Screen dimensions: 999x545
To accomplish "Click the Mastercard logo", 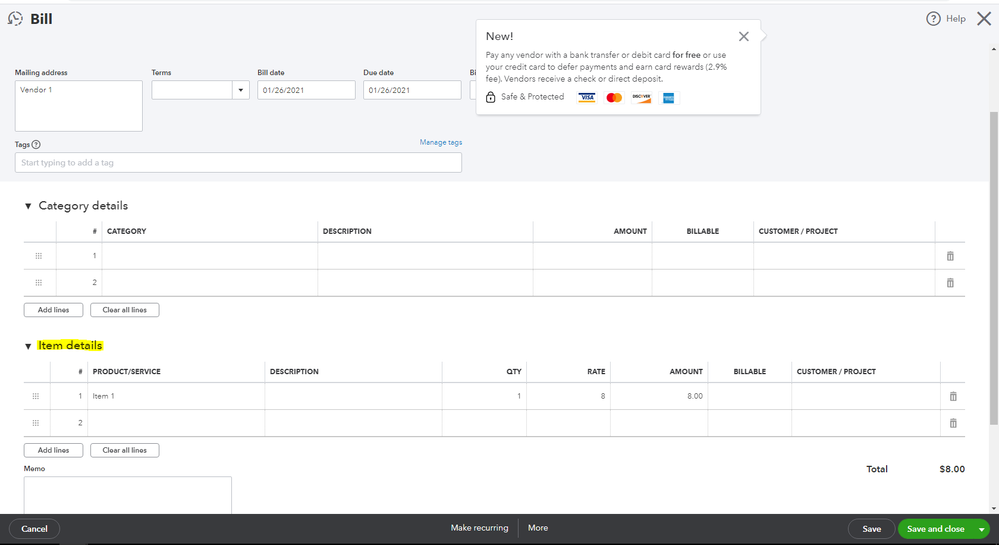I will pyautogui.click(x=614, y=98).
